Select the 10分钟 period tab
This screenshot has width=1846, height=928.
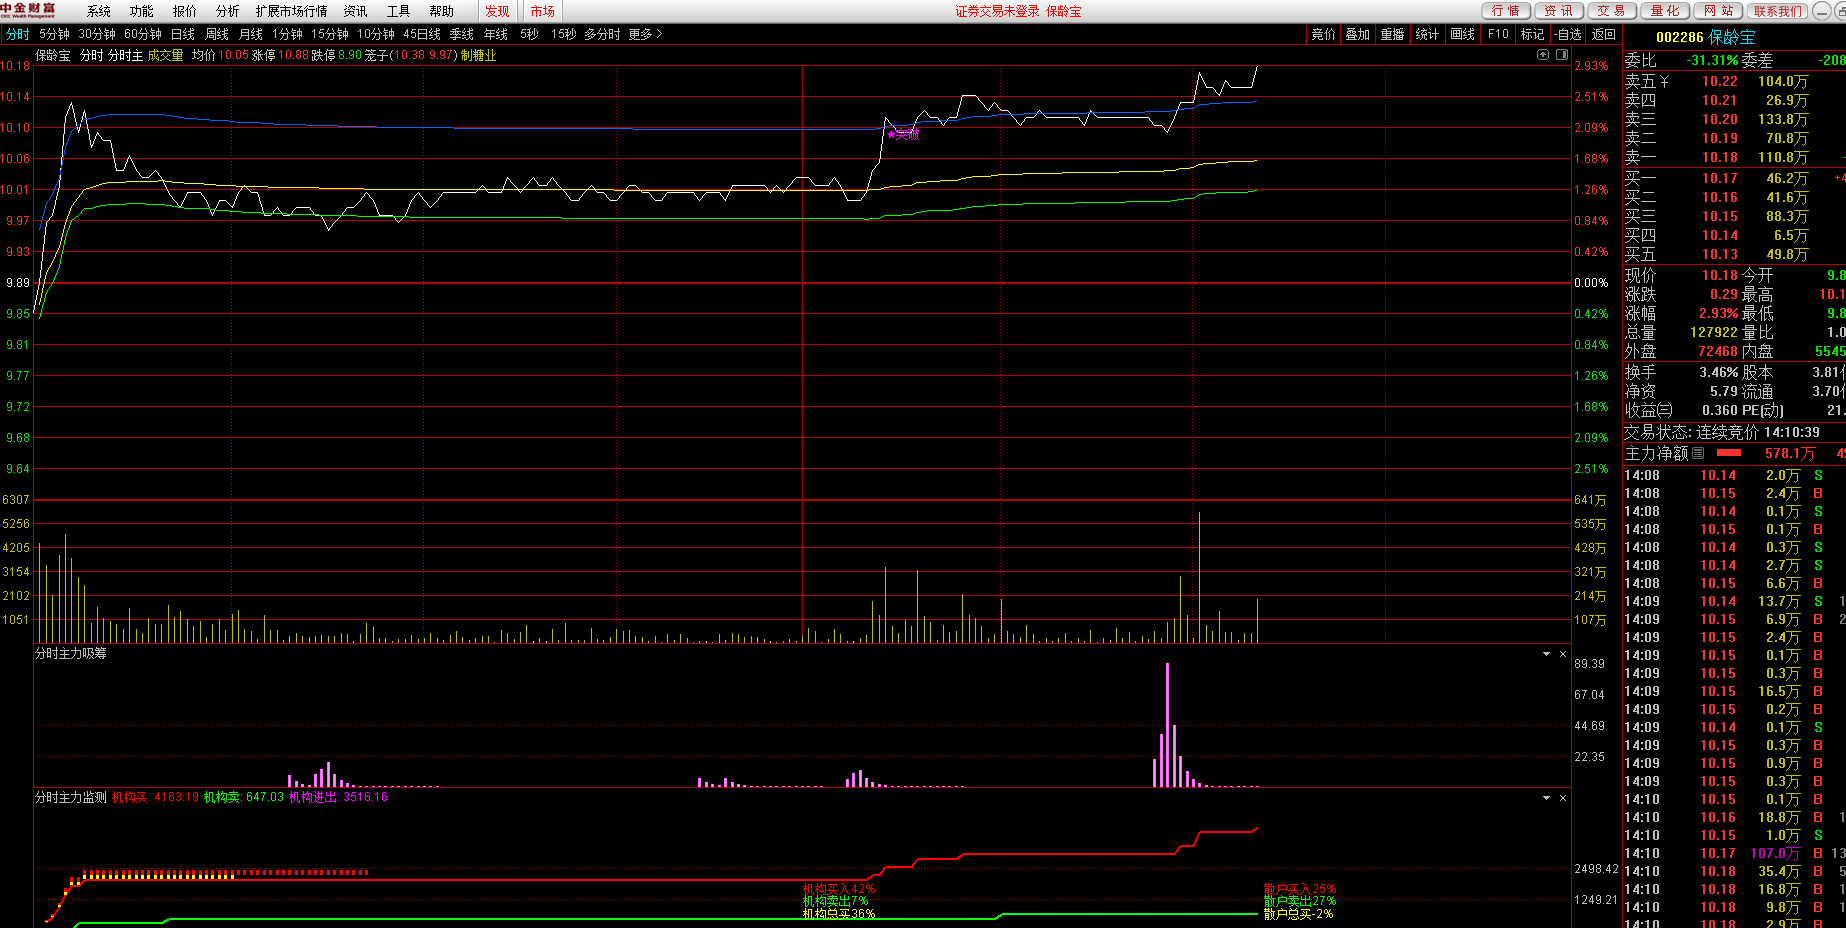[376, 34]
